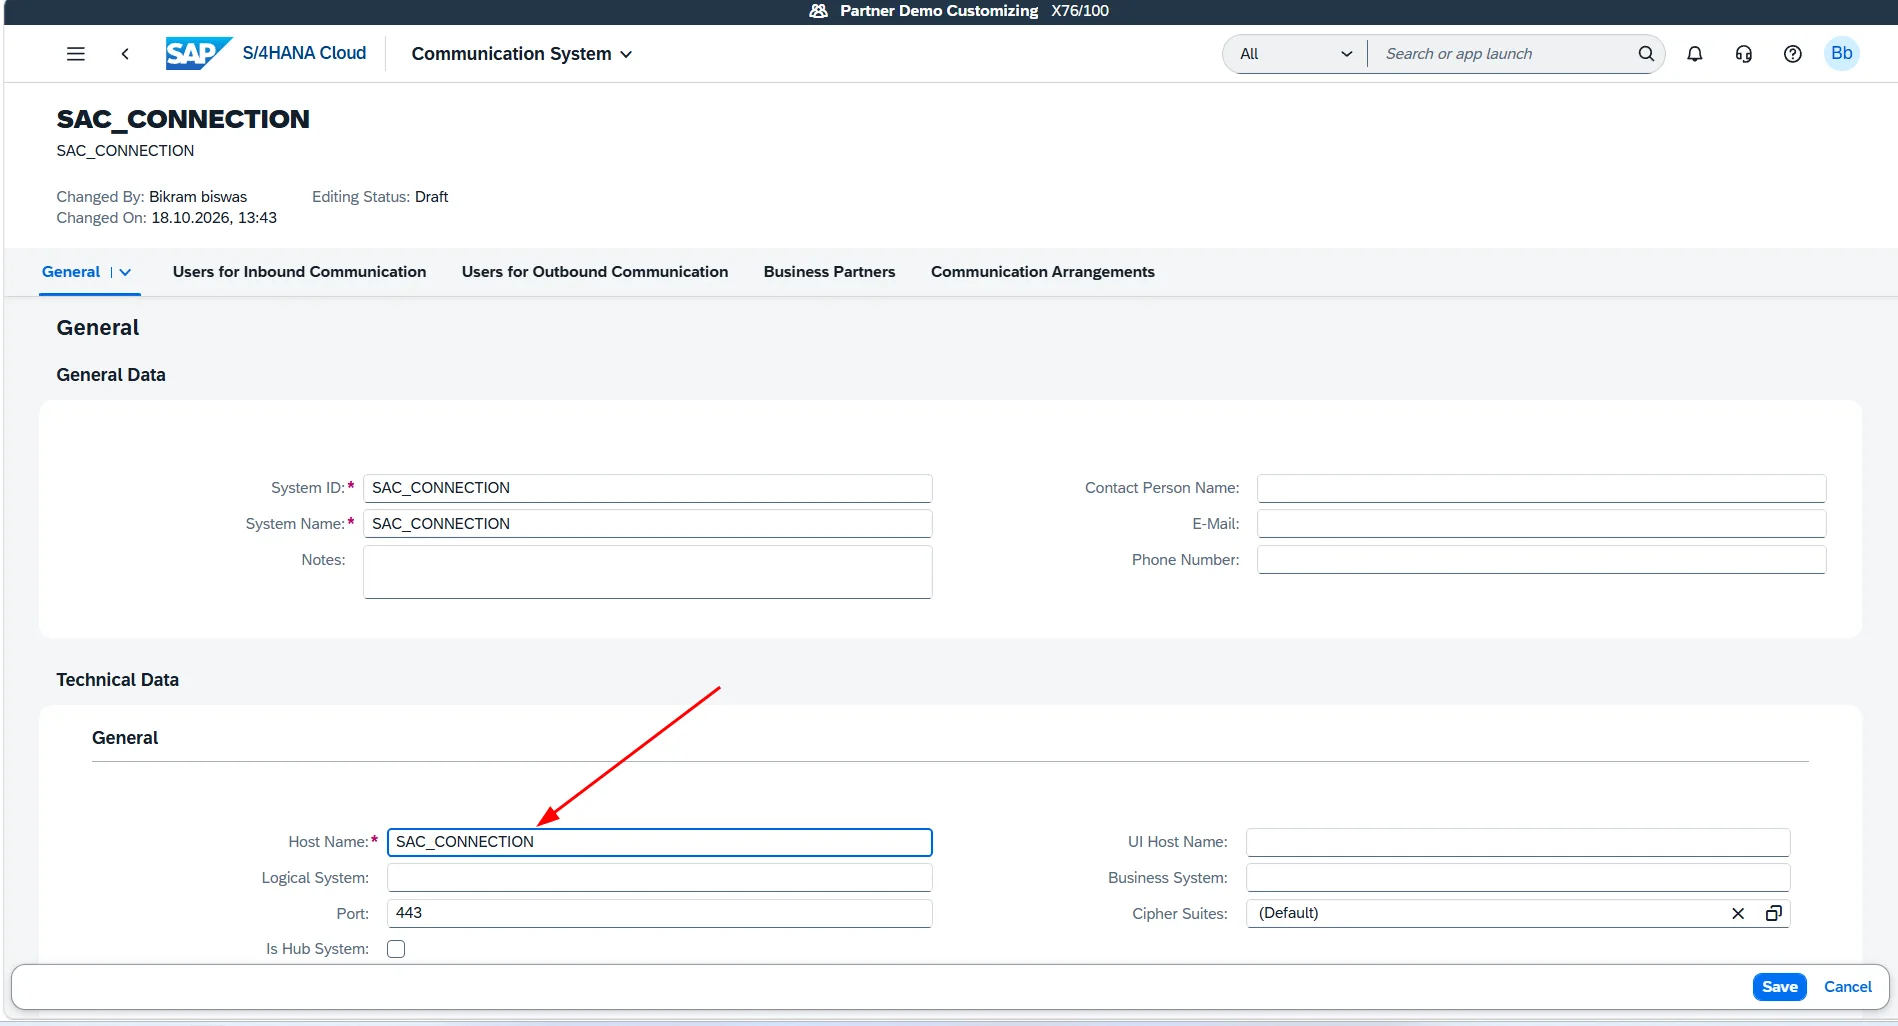This screenshot has width=1898, height=1026.
Task: Click the System ID input field
Action: click(x=648, y=488)
